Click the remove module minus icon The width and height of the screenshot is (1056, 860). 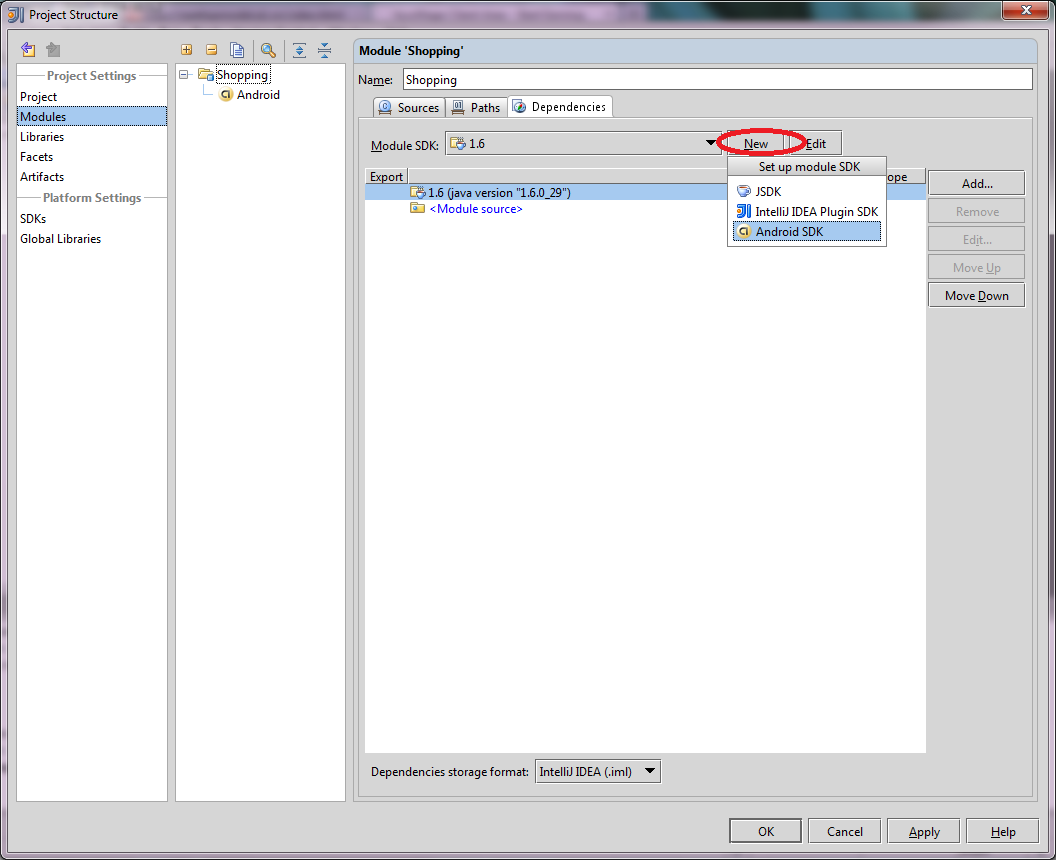[x=211, y=50]
